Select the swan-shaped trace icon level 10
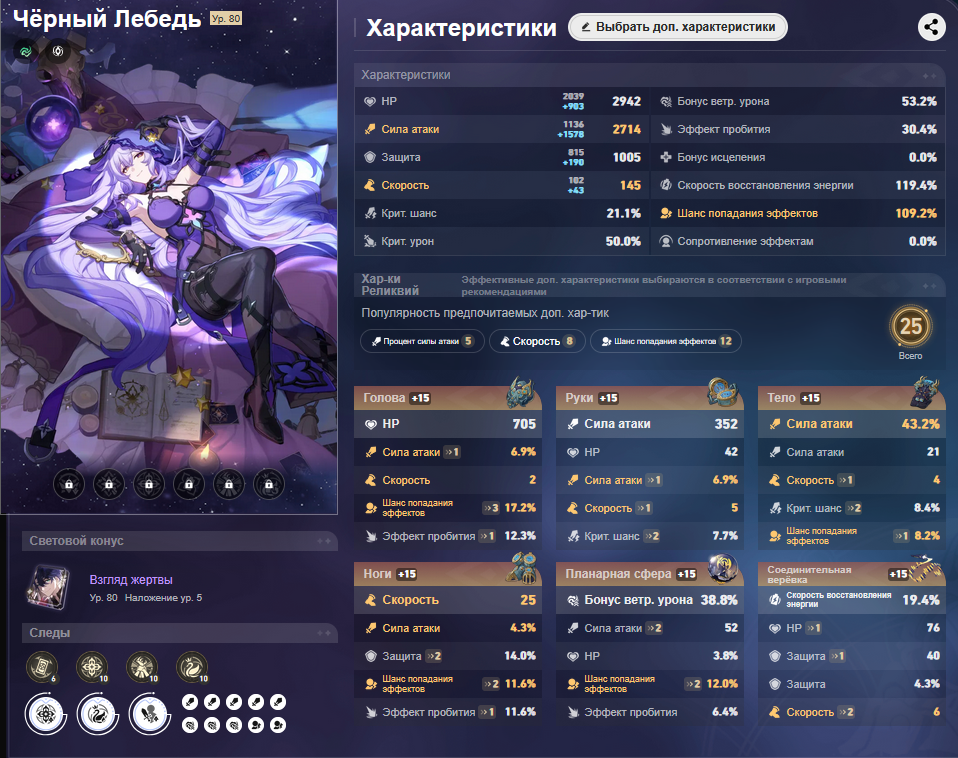 point(192,667)
